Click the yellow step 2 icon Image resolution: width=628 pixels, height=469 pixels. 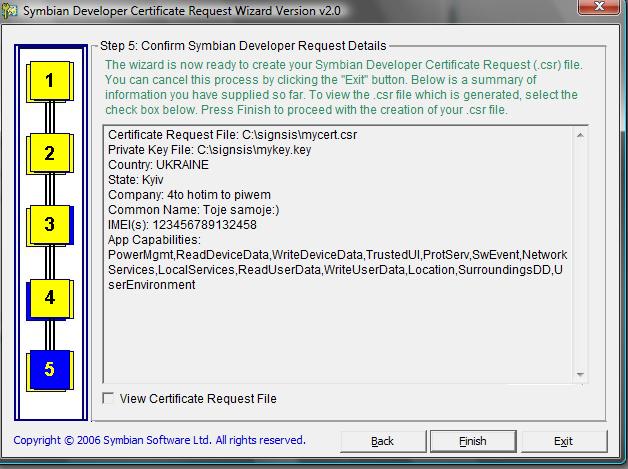coord(49,154)
